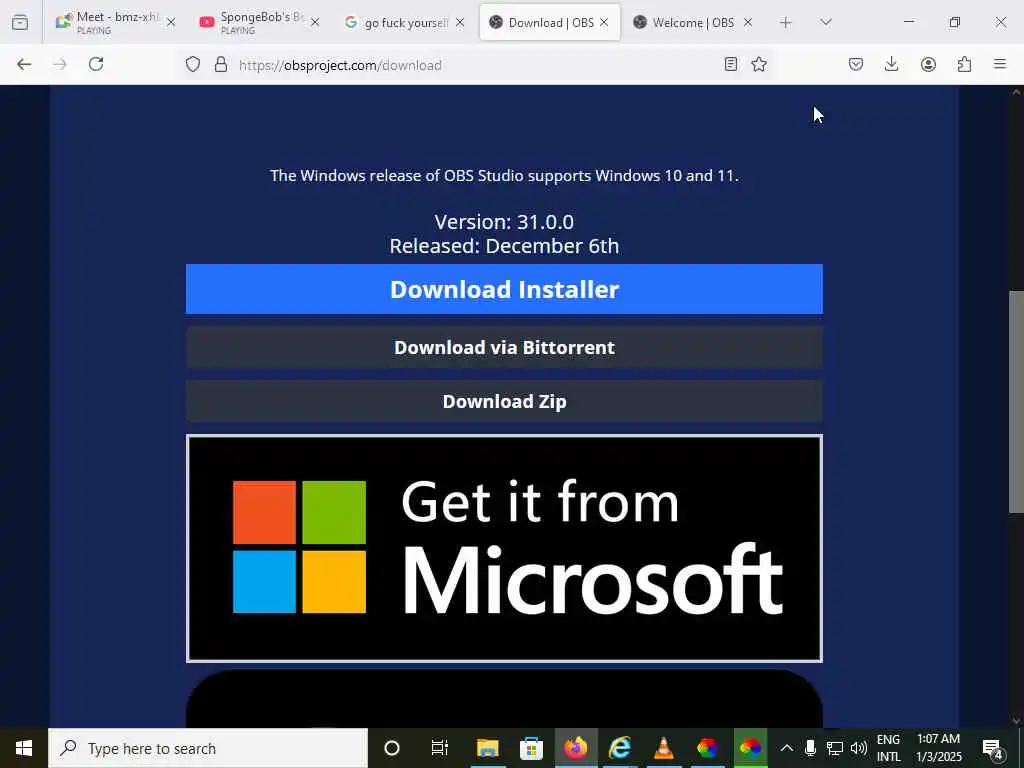Open Firefox account icon
The height and width of the screenshot is (768, 1024).
tap(928, 64)
